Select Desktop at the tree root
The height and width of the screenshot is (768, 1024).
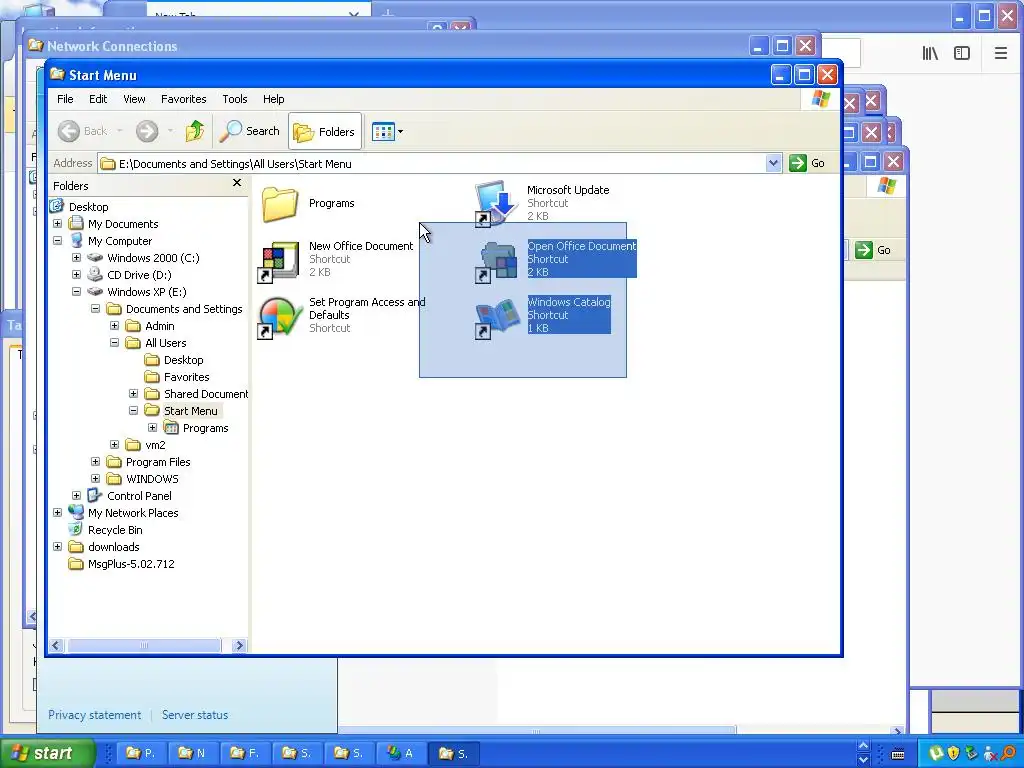pos(88,207)
